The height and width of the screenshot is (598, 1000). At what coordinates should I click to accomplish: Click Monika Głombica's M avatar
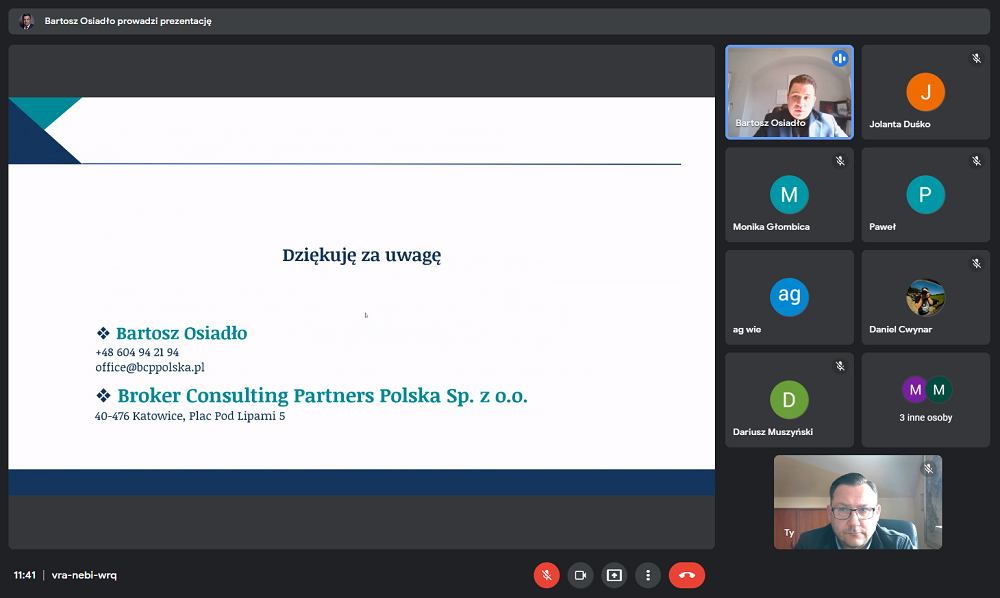pyautogui.click(x=789, y=195)
